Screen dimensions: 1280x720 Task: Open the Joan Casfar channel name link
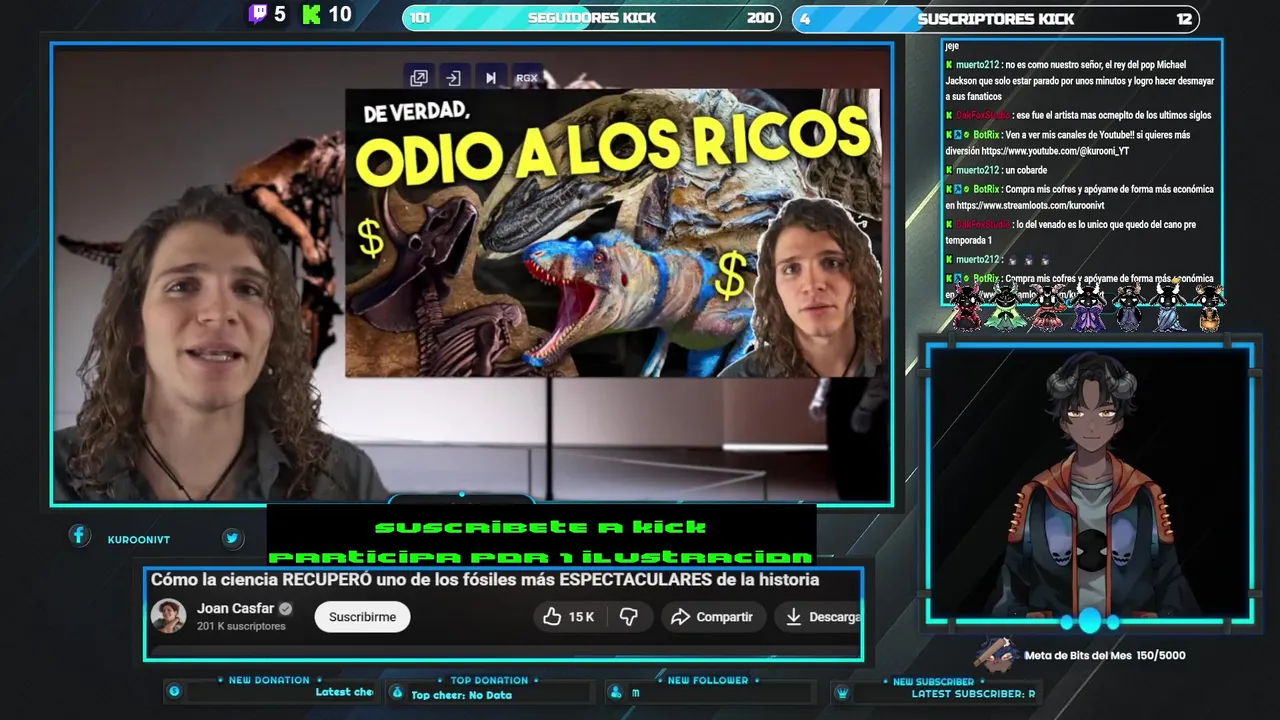pyautogui.click(x=235, y=608)
